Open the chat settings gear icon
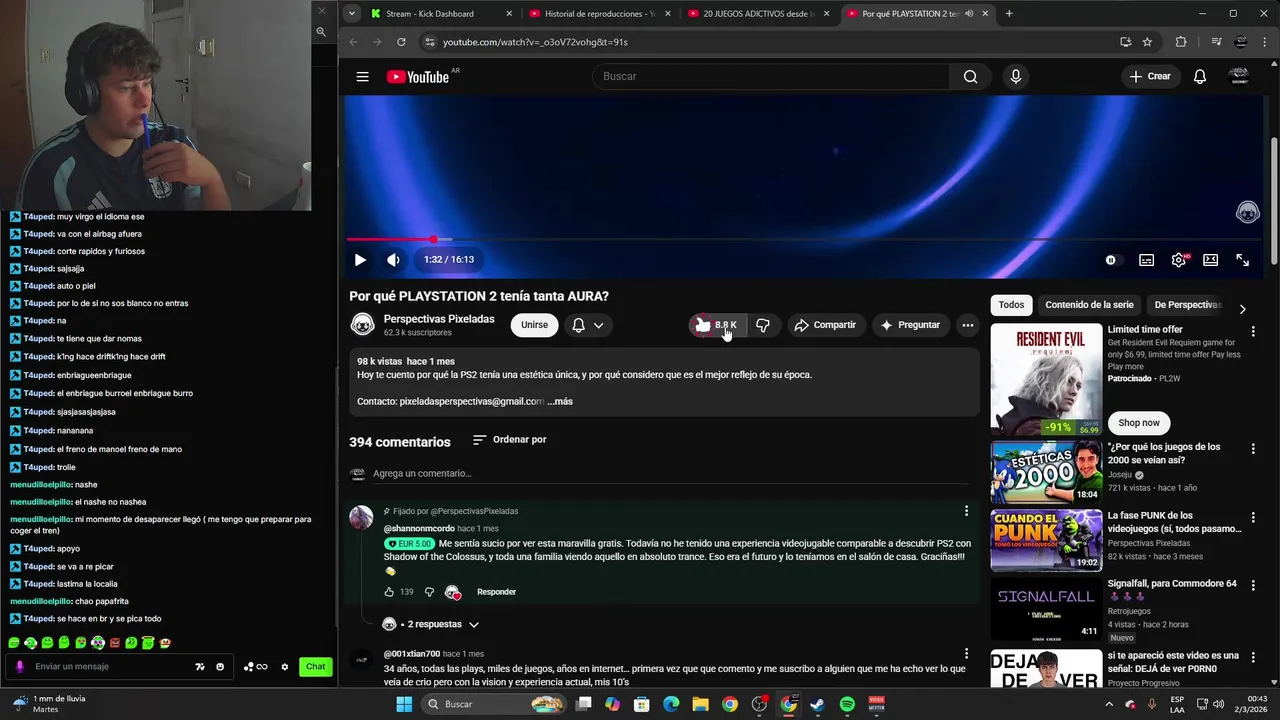Screen dimensions: 1280x720 click(x=284, y=667)
